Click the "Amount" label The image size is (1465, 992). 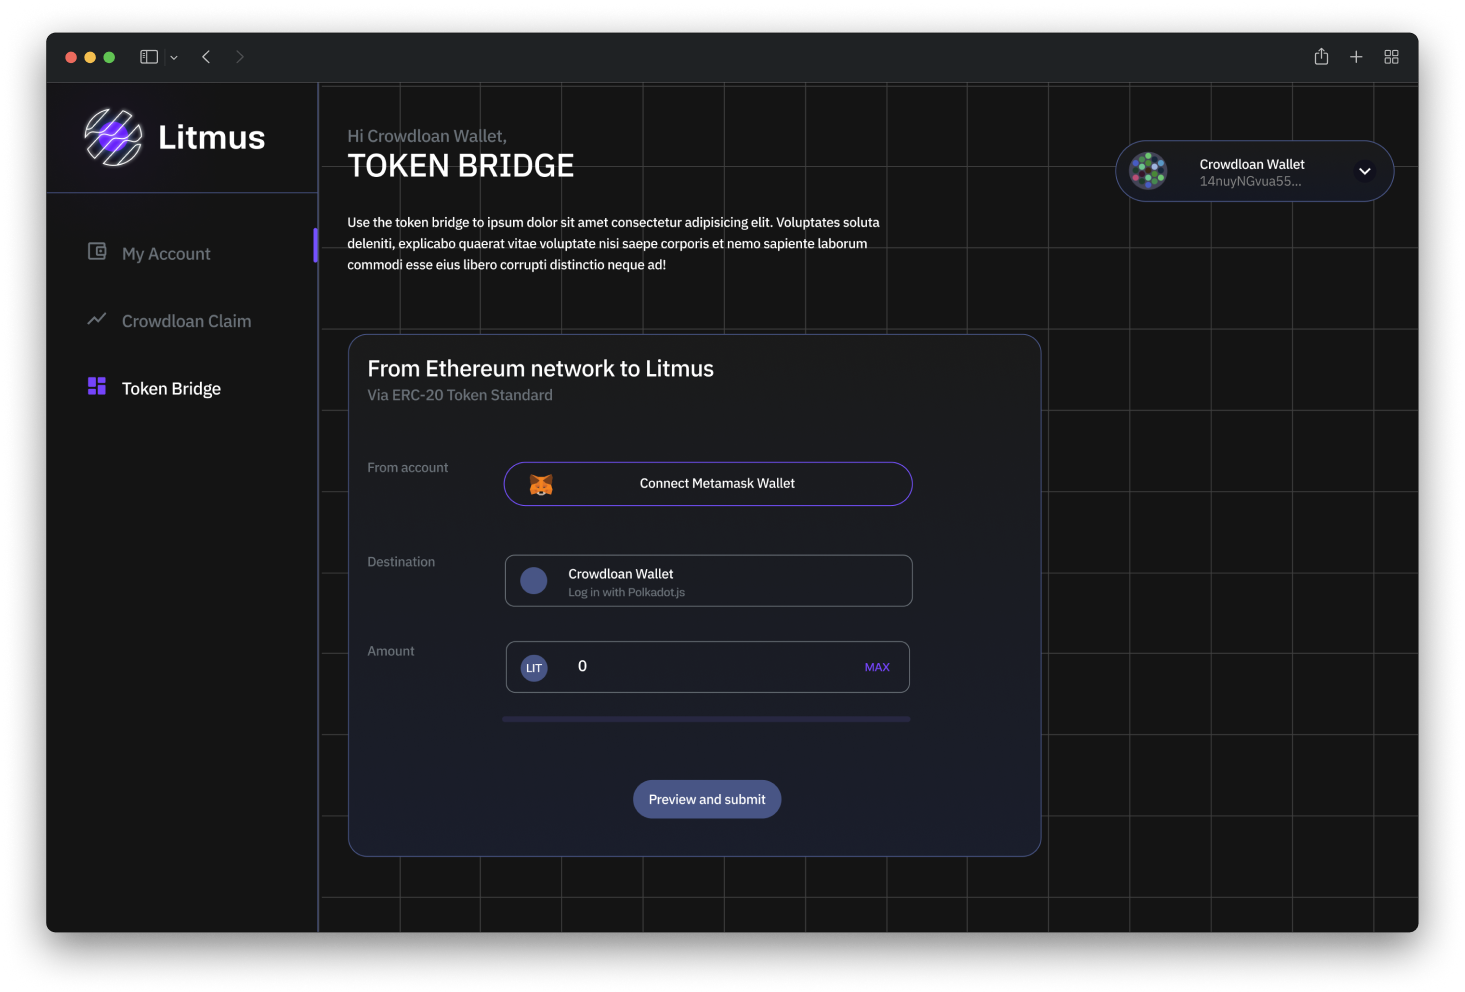[x=391, y=651]
